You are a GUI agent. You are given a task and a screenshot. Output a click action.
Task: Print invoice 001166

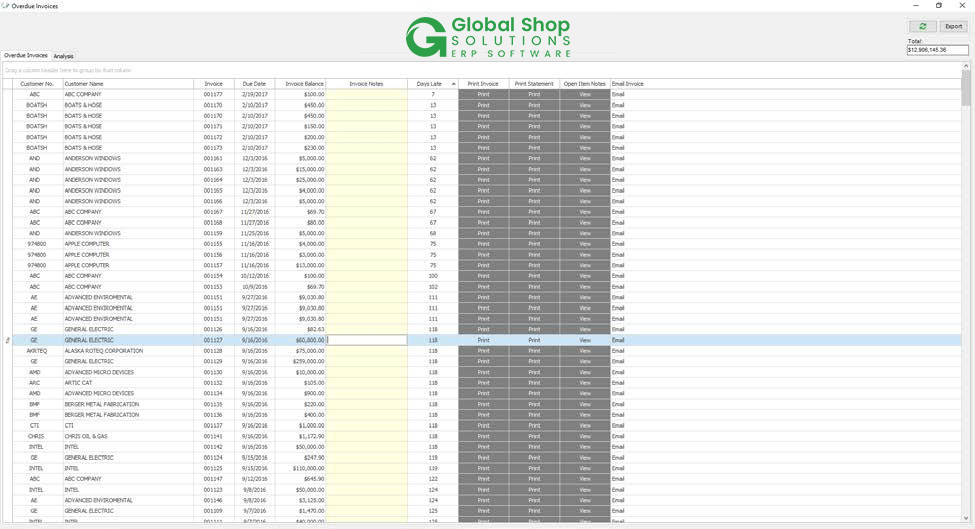[x=483, y=201]
